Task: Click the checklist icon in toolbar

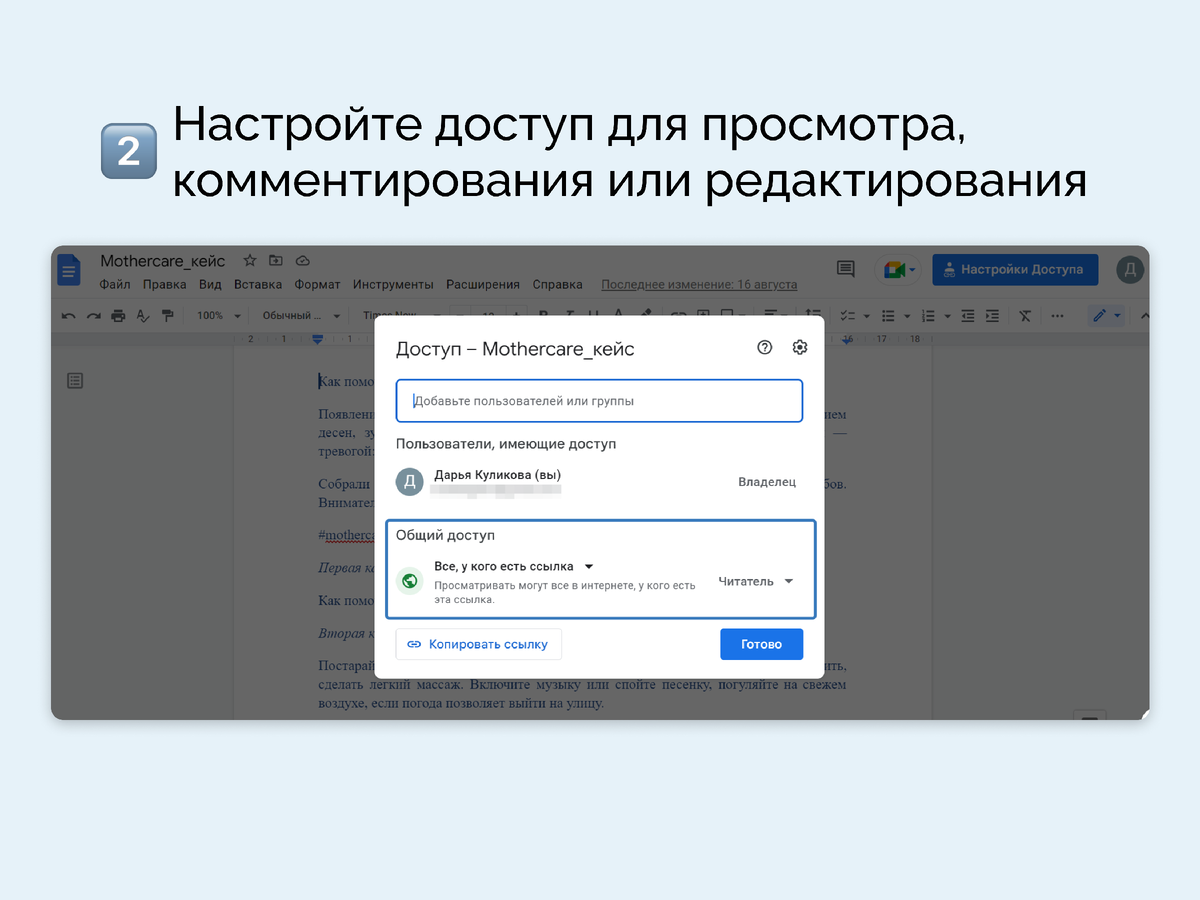Action: click(x=848, y=316)
